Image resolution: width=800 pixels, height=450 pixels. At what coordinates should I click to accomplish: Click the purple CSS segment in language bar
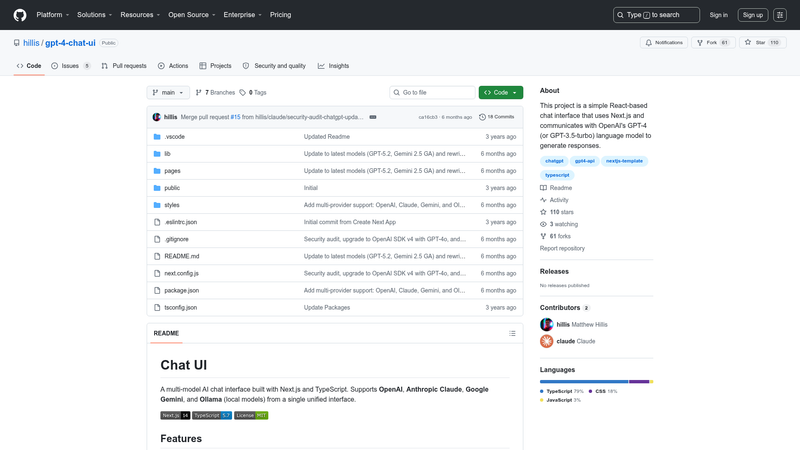[639, 381]
